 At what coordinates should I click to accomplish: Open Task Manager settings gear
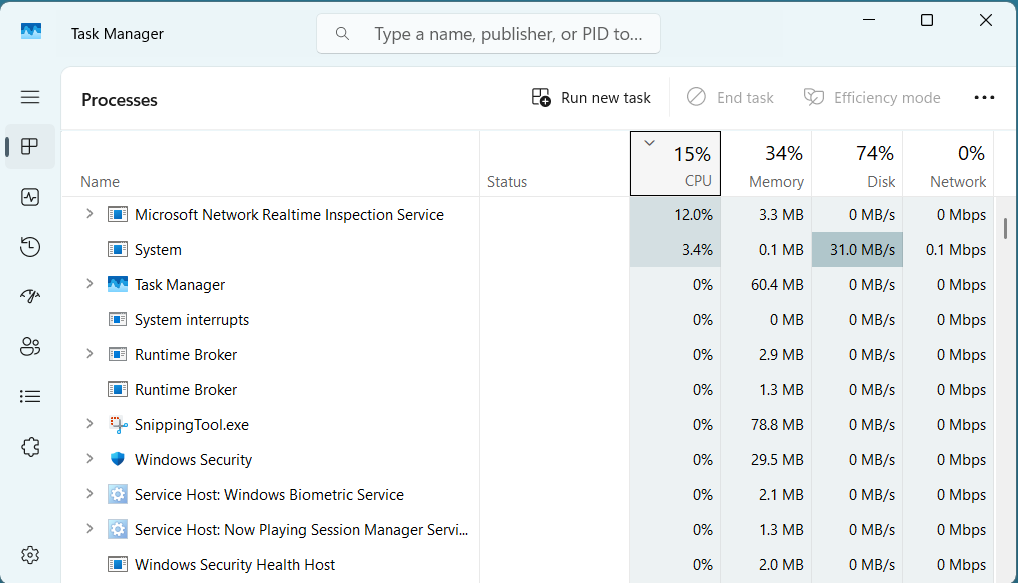click(30, 555)
